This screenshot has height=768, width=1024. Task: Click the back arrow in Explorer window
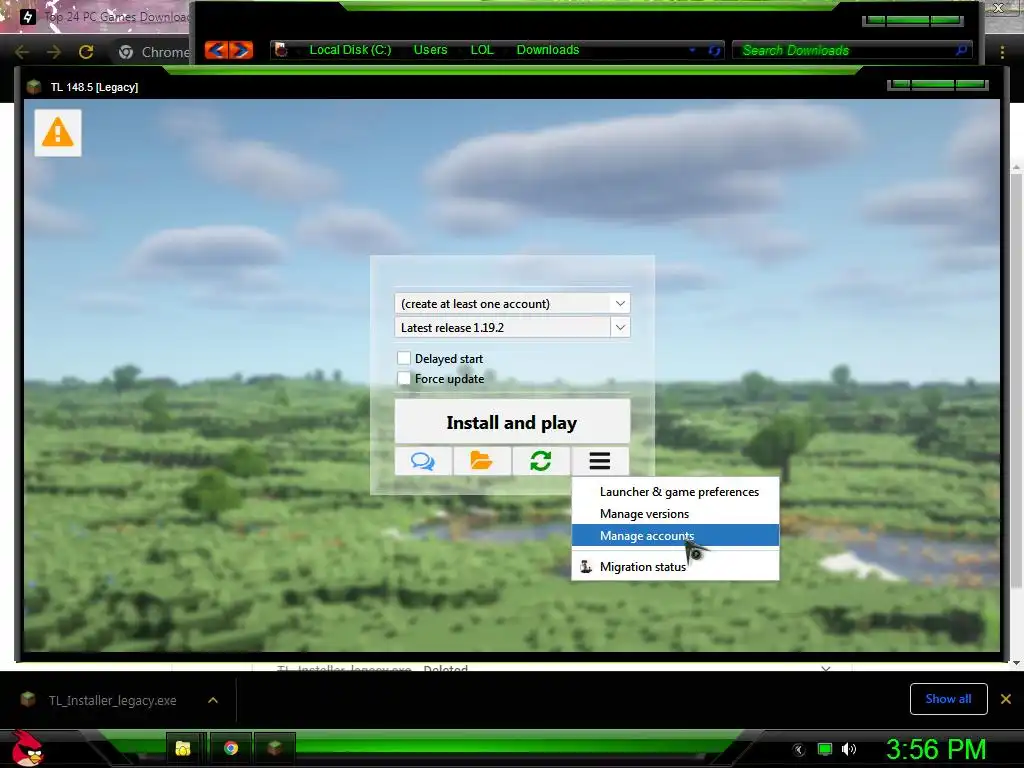coord(217,50)
